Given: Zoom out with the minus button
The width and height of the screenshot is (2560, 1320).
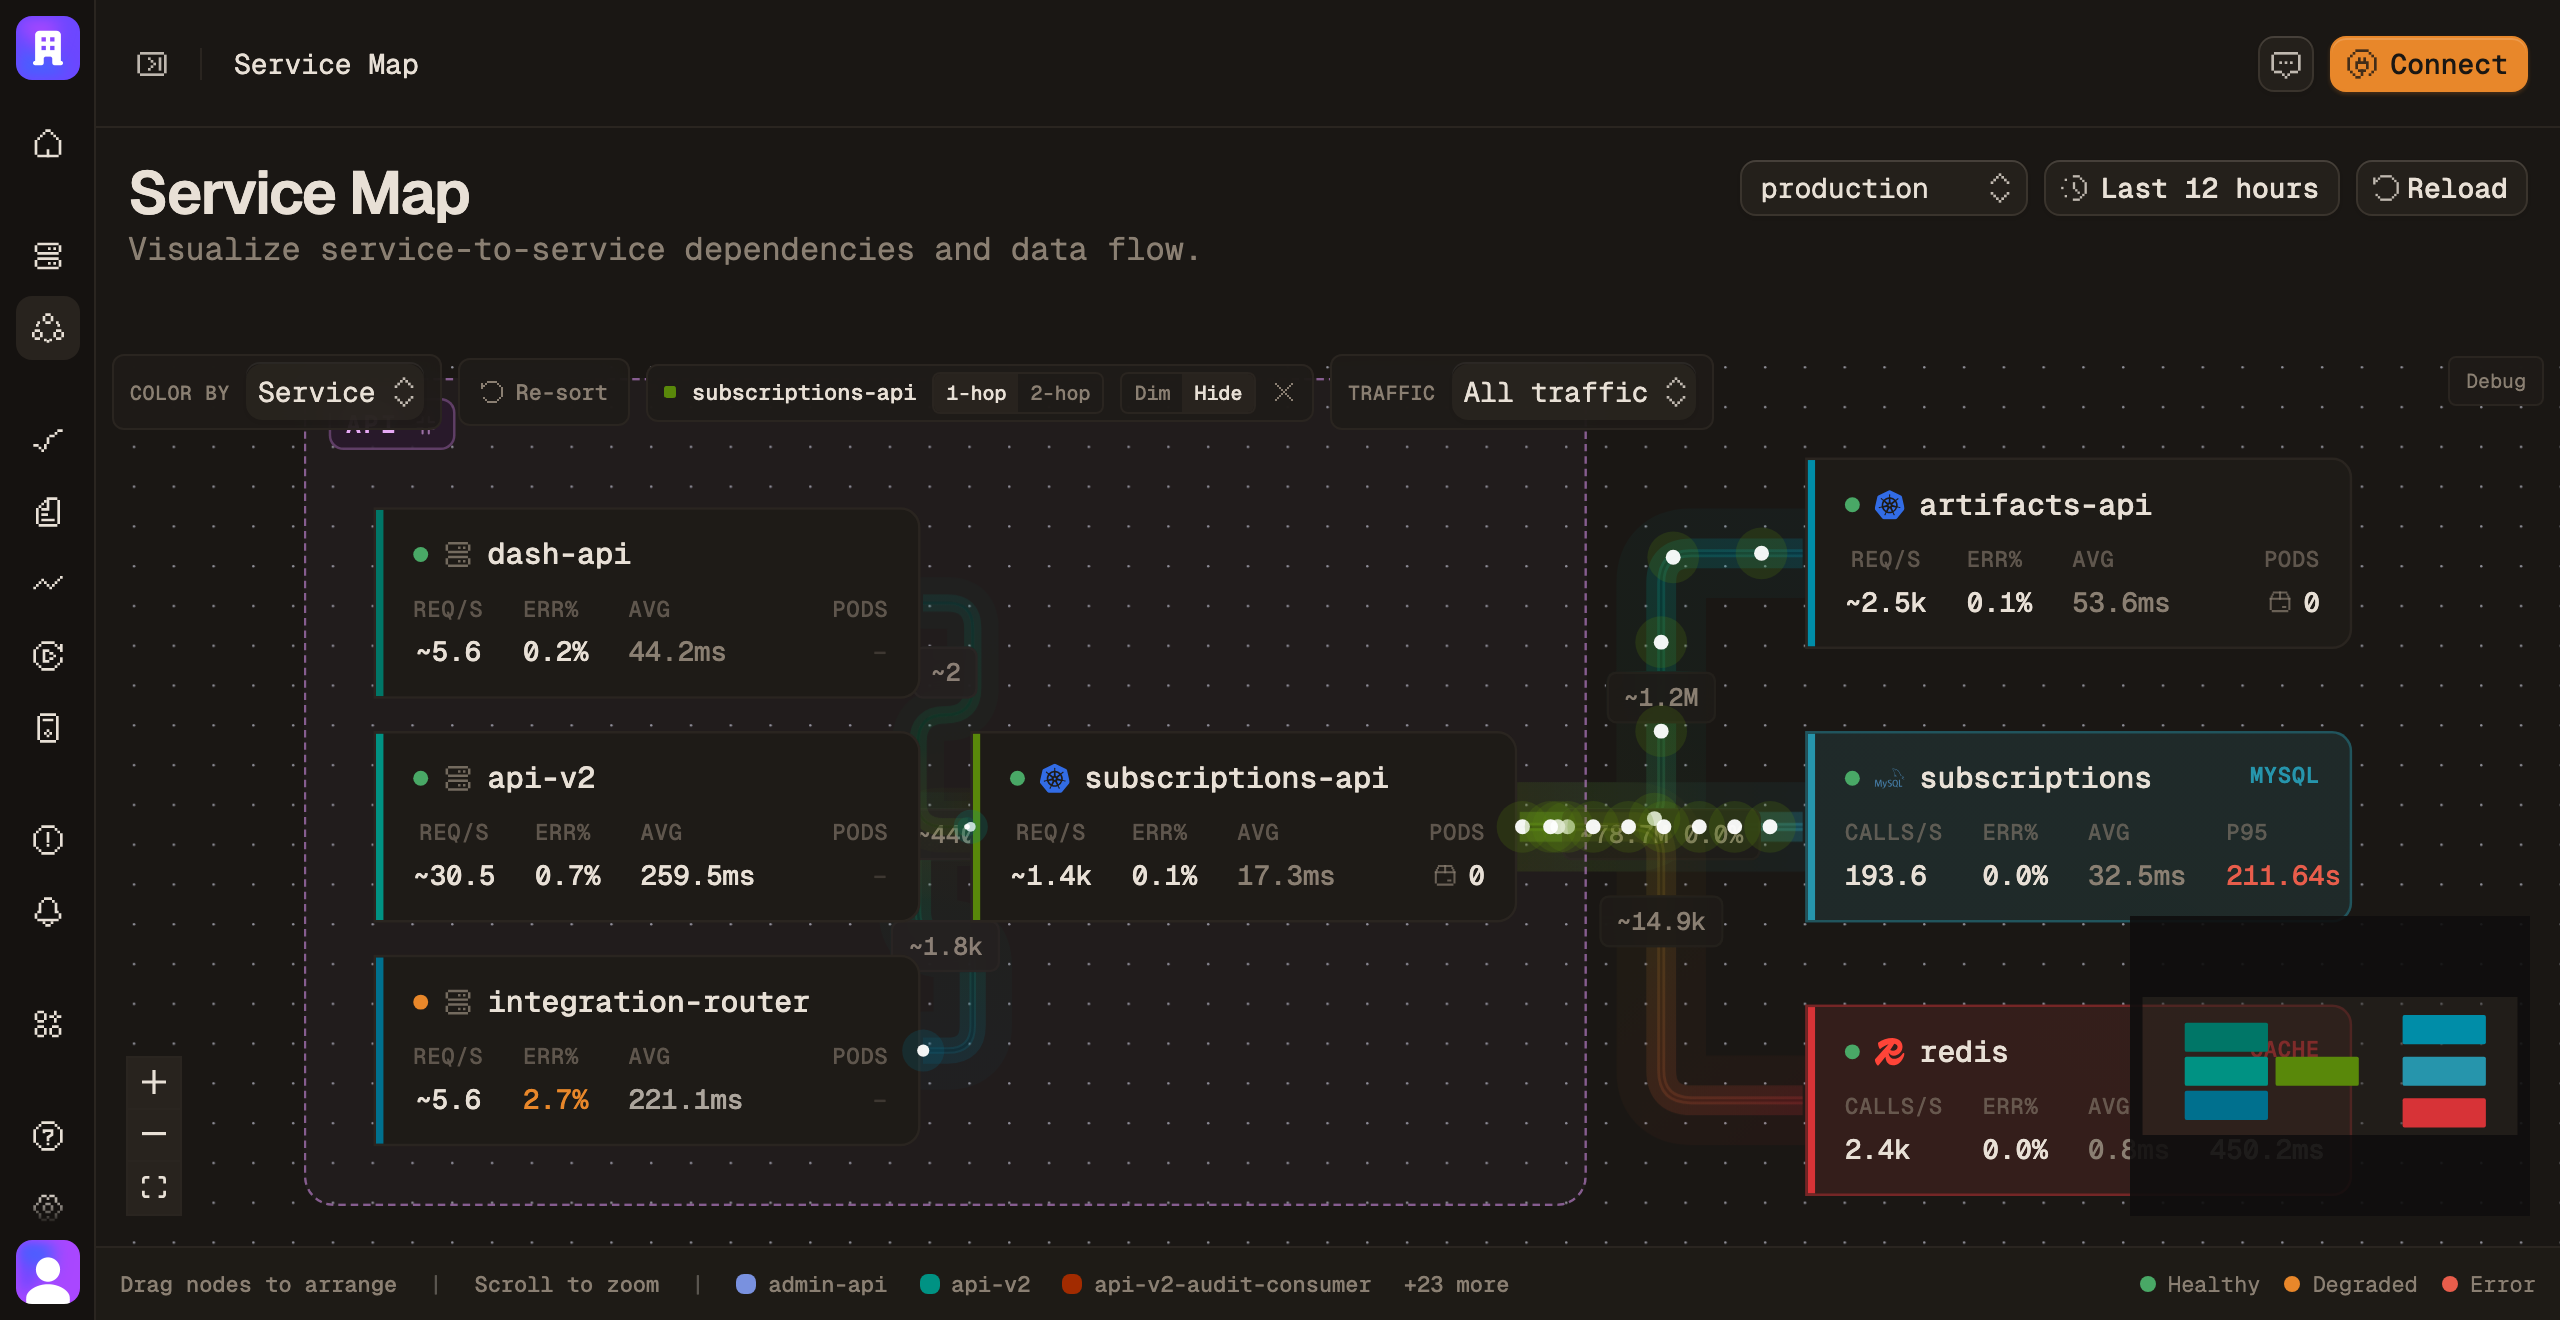Looking at the screenshot, I should click(154, 1134).
